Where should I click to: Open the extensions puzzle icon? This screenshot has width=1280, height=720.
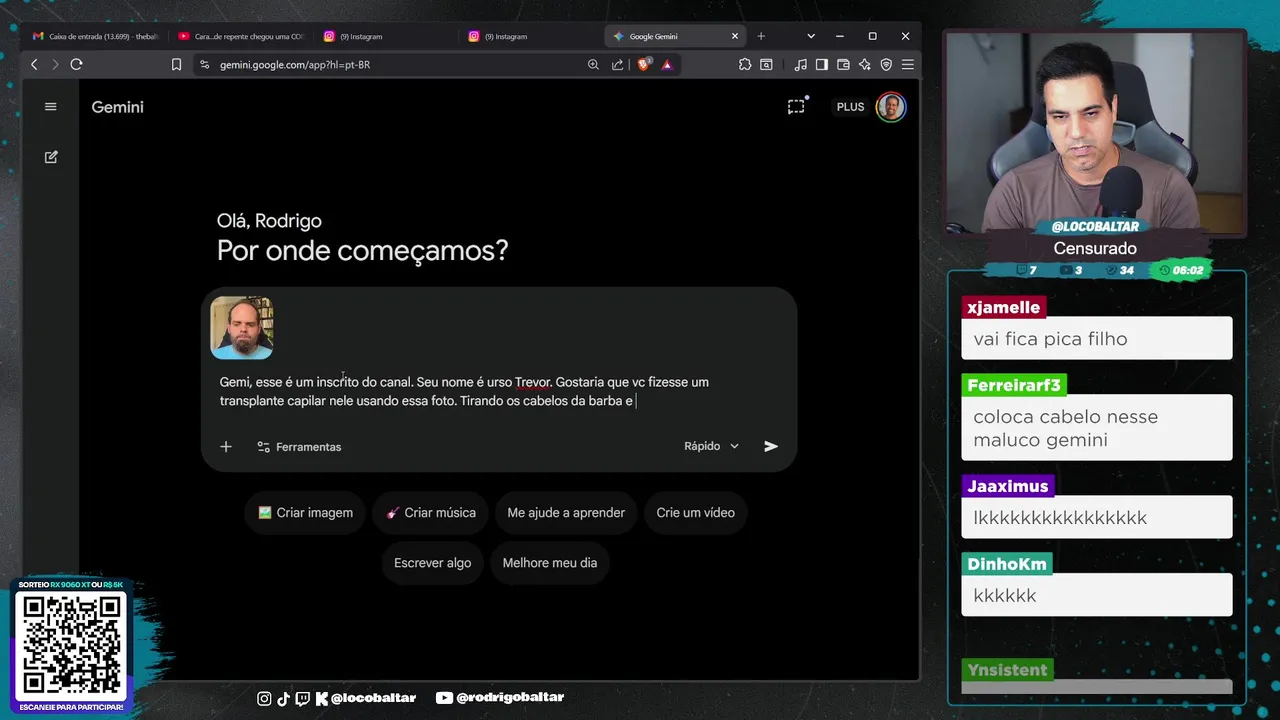745,64
